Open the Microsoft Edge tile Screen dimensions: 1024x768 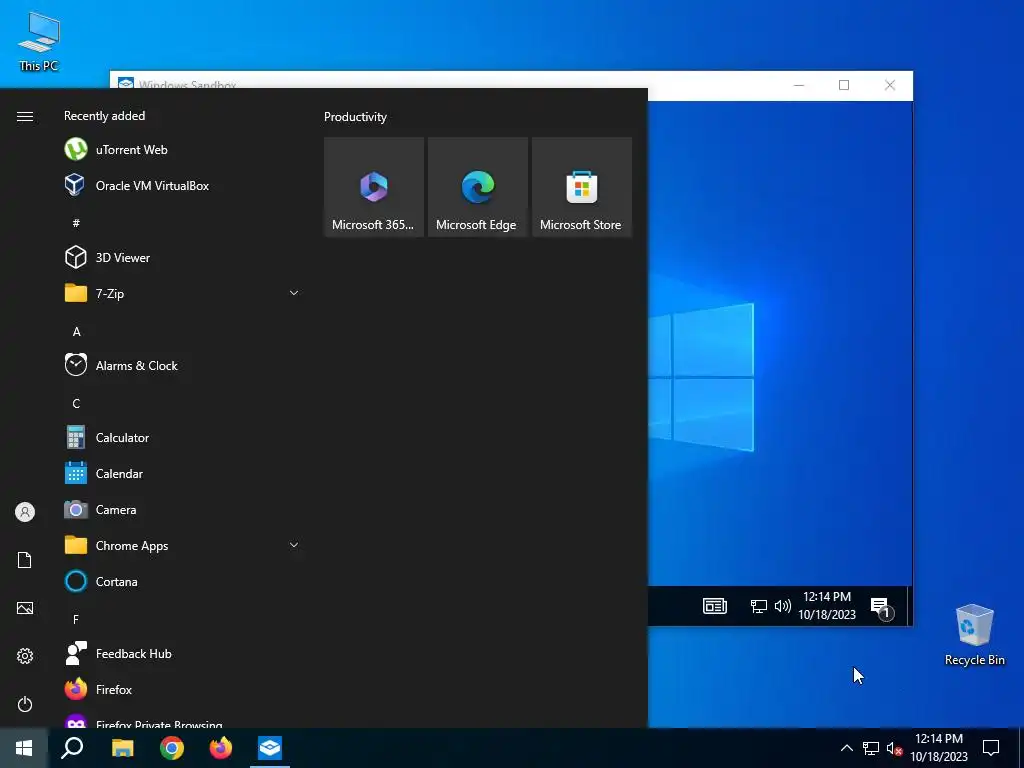[x=477, y=187]
